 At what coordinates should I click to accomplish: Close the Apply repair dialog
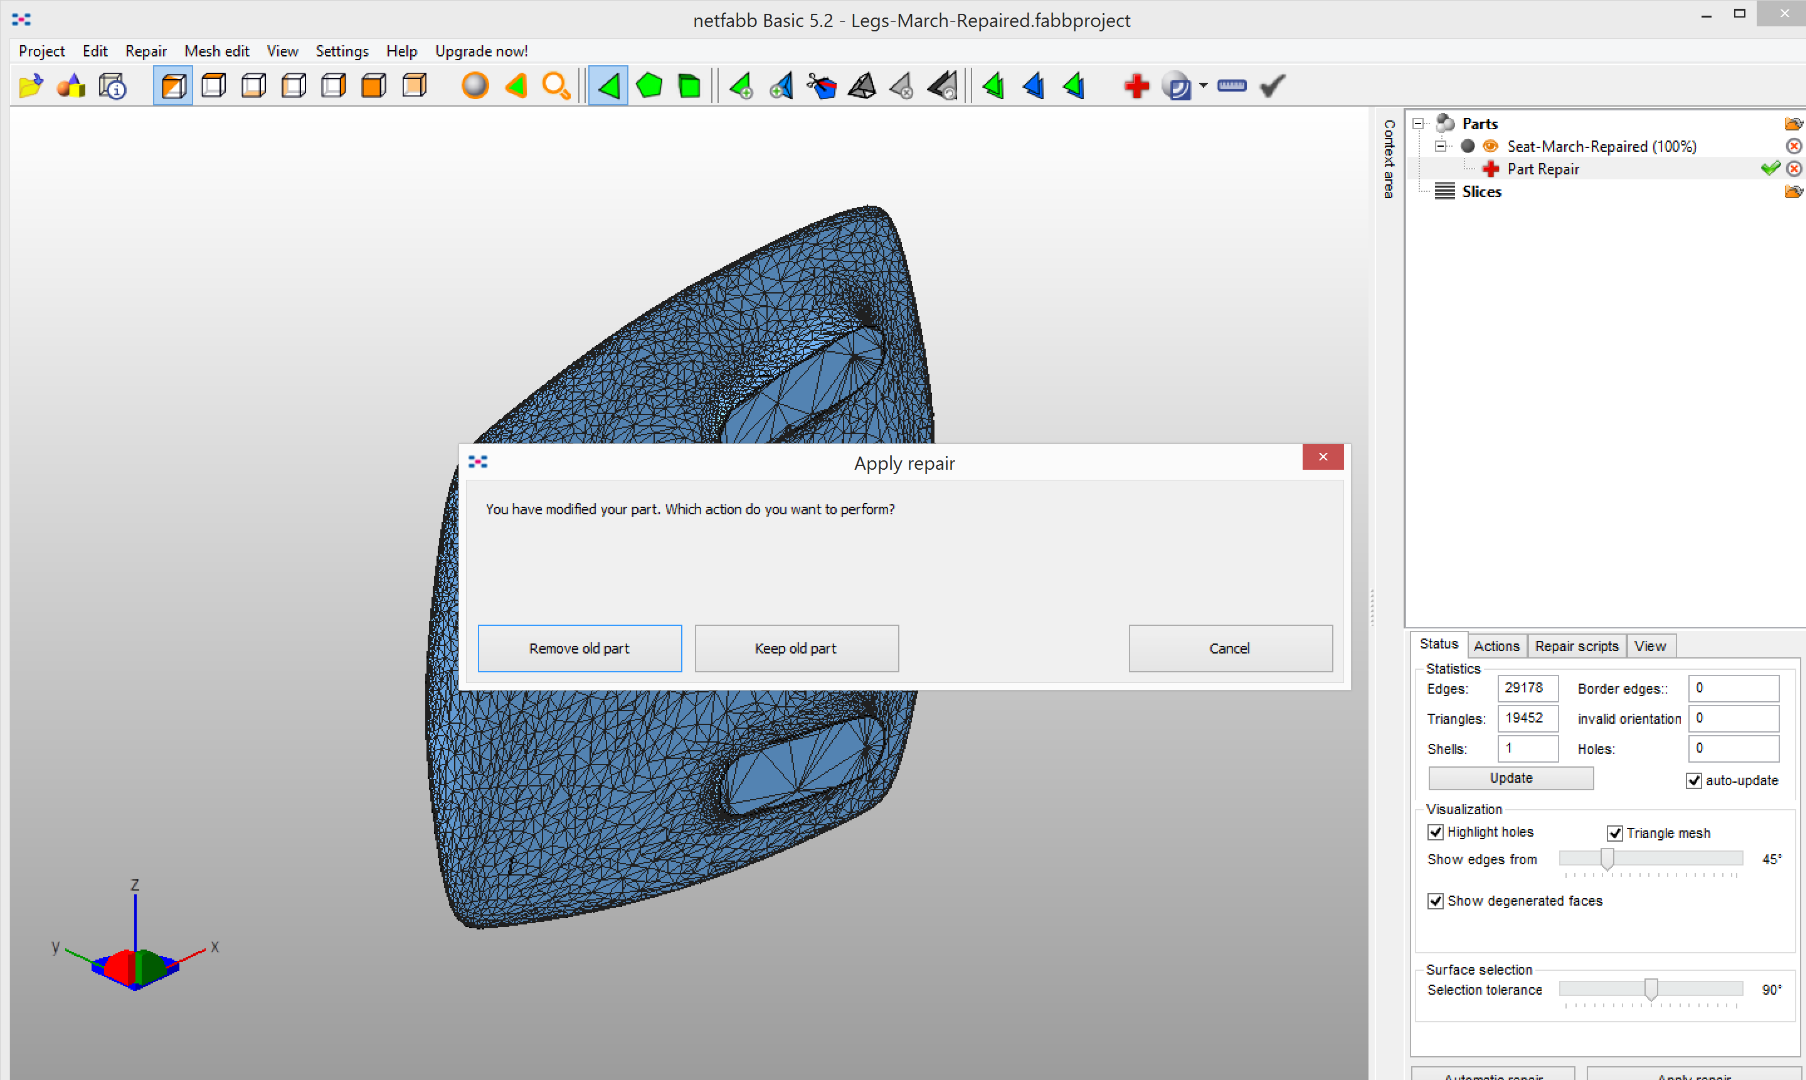(1323, 457)
